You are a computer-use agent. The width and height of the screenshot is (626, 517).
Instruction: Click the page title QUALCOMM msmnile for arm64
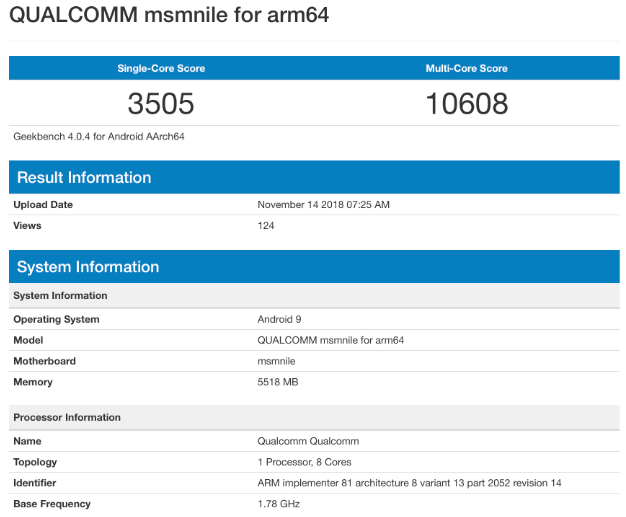pos(169,16)
